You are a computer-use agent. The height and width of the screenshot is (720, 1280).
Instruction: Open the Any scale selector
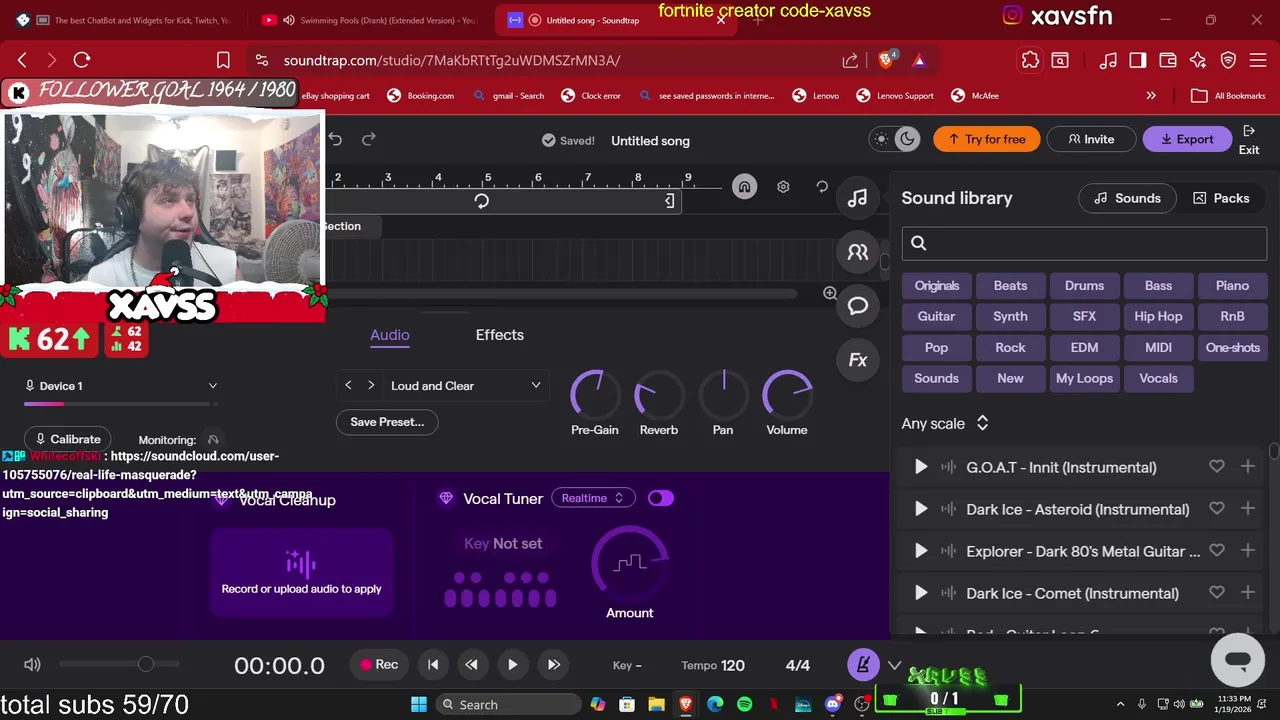(x=945, y=423)
